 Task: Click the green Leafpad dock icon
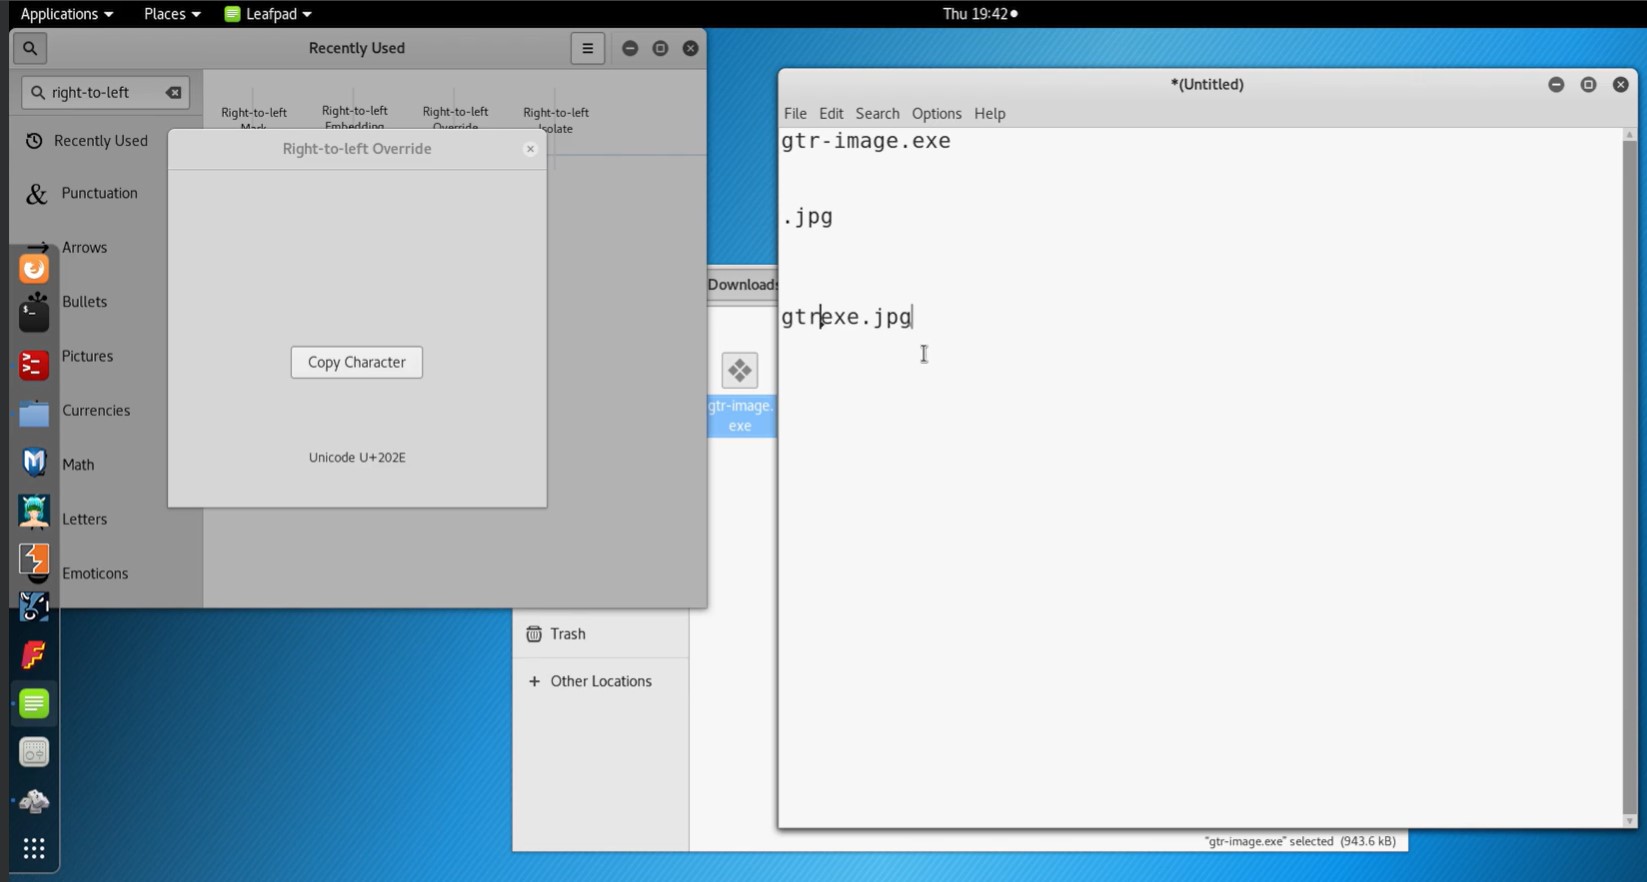coord(34,704)
